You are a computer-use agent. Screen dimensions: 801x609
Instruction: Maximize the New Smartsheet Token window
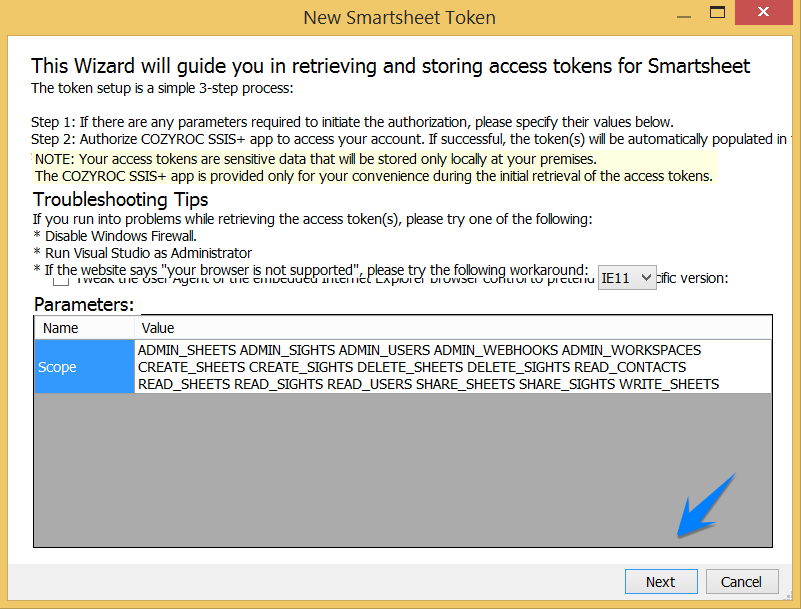(x=717, y=12)
